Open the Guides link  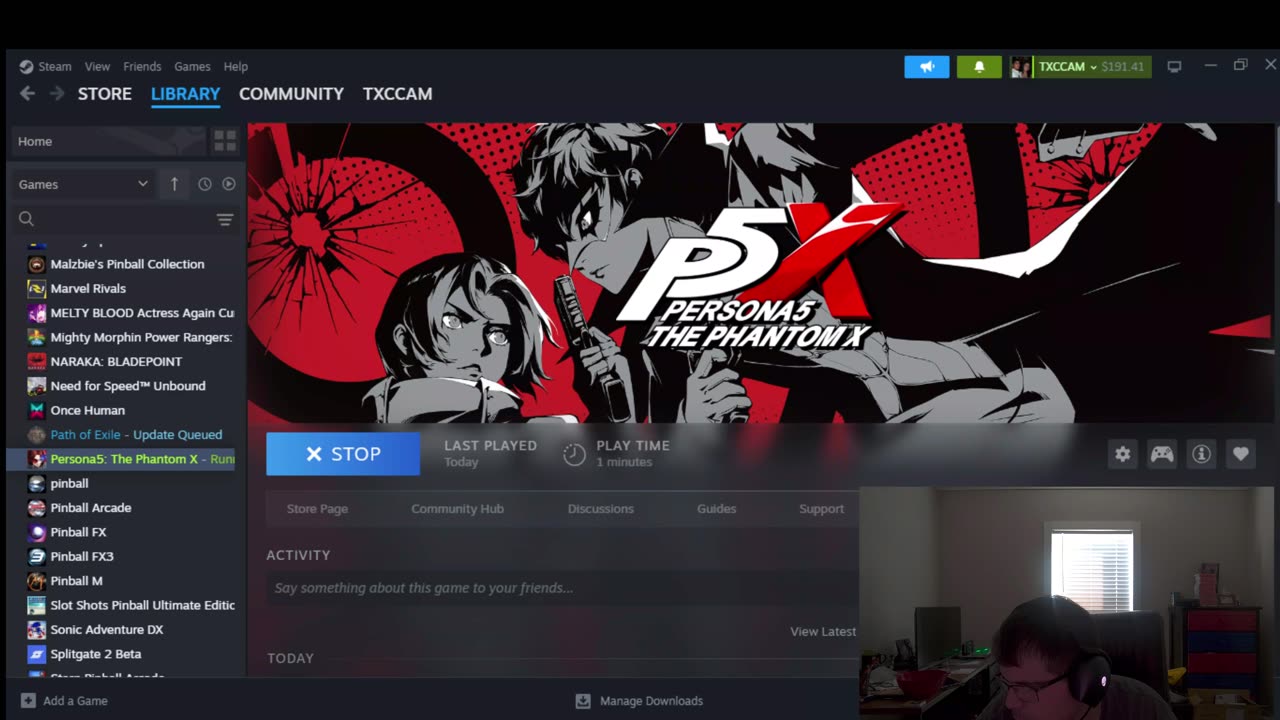(716, 509)
